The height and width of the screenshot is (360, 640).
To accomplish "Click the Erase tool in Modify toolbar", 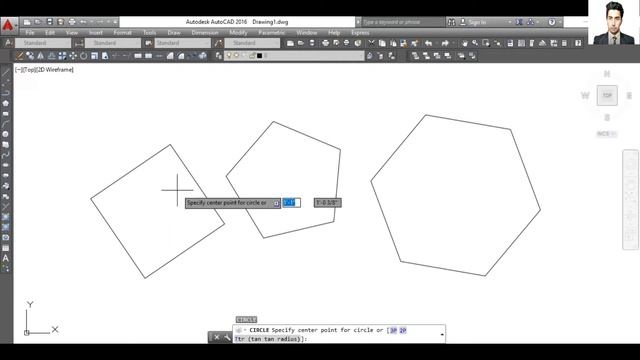I will pos(19,56).
